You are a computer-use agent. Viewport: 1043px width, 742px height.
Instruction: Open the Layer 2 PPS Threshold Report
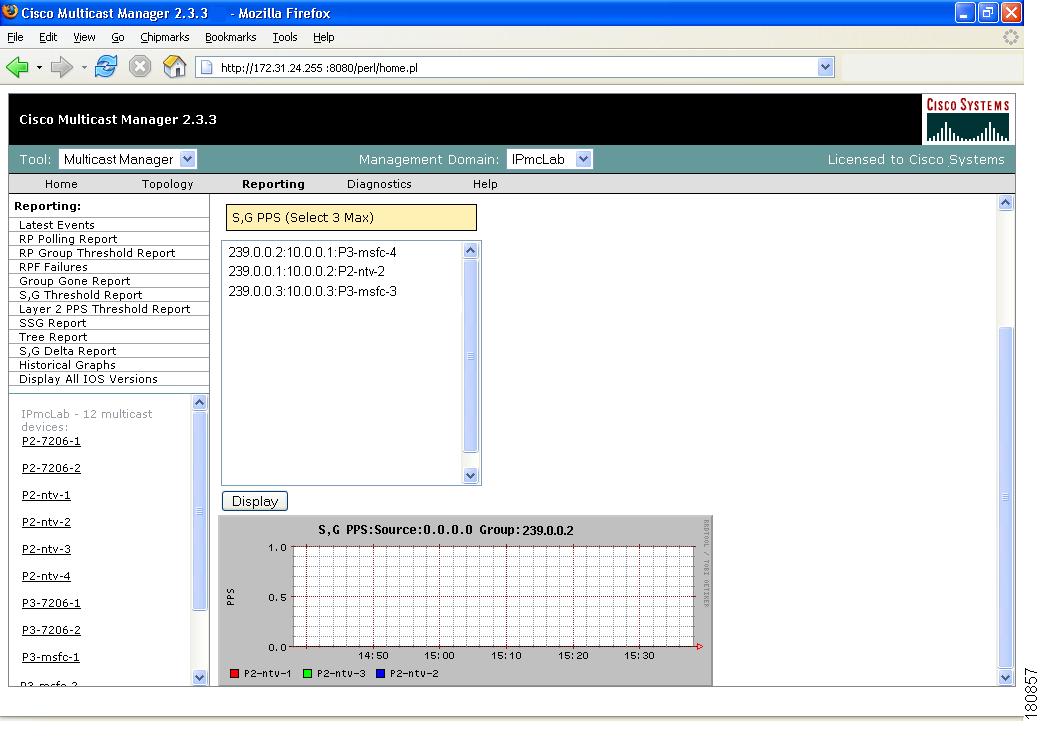104,309
